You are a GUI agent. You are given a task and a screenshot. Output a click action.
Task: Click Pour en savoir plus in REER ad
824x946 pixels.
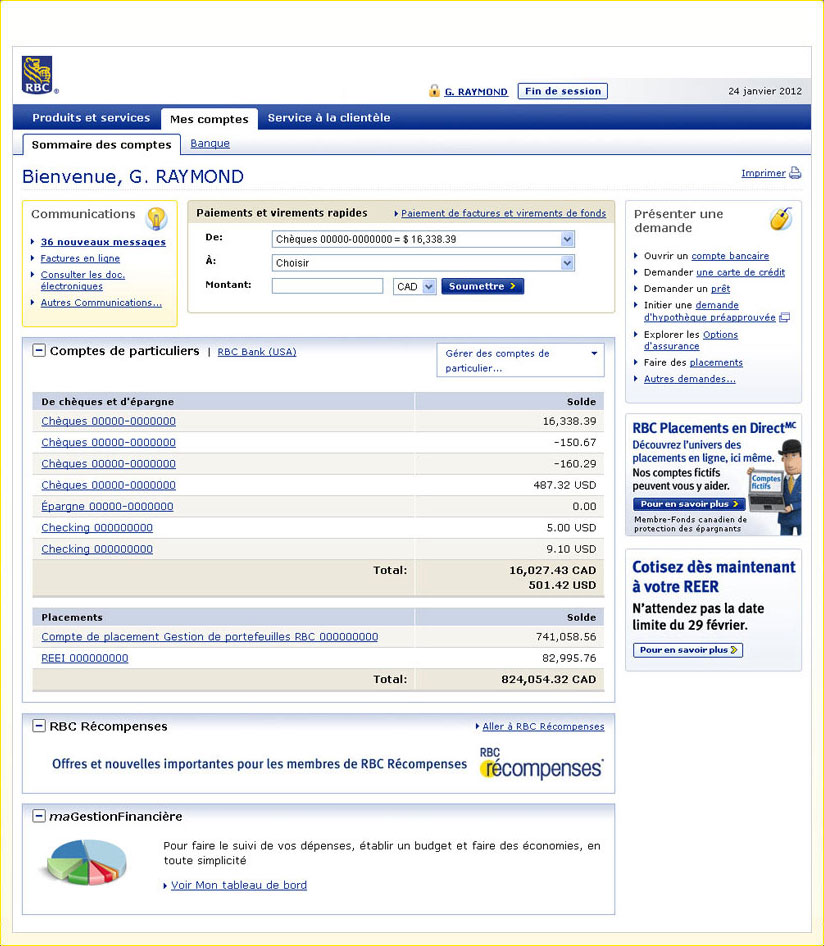(x=688, y=650)
